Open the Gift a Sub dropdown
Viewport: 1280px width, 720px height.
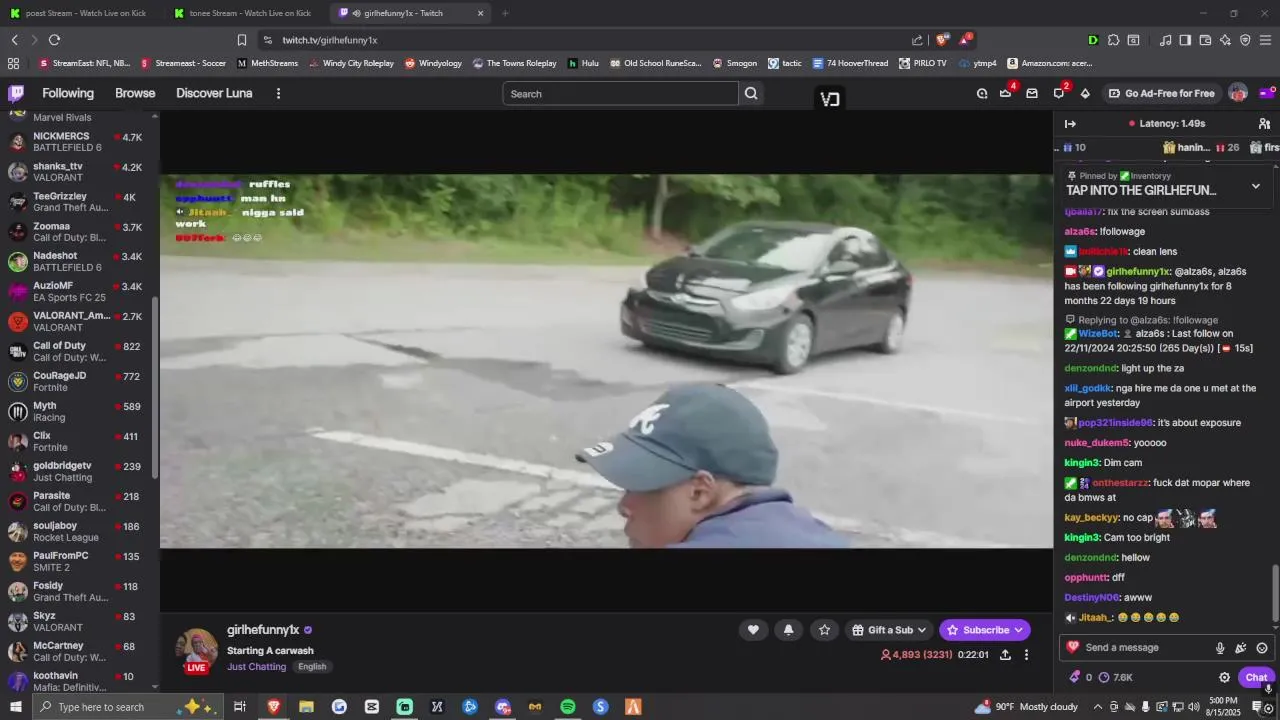pyautogui.click(x=889, y=629)
